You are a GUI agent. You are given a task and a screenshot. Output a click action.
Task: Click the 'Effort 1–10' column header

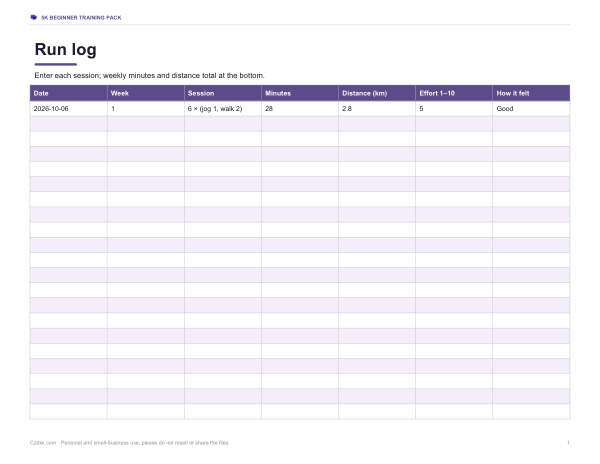(x=454, y=93)
